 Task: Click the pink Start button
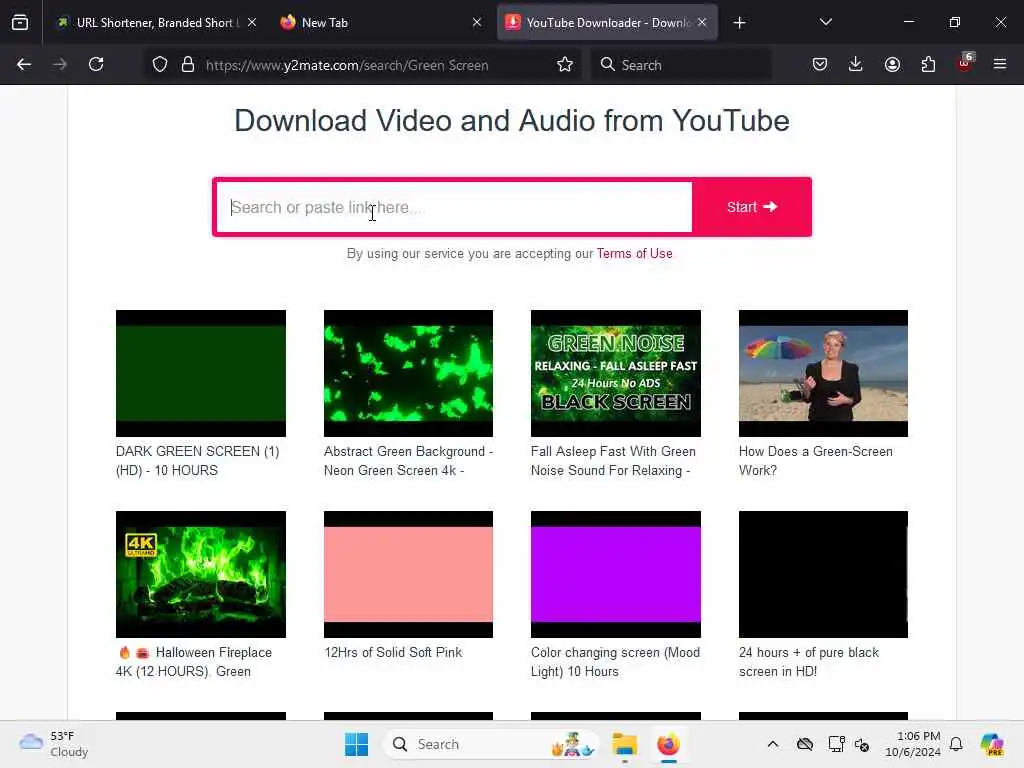pos(752,207)
